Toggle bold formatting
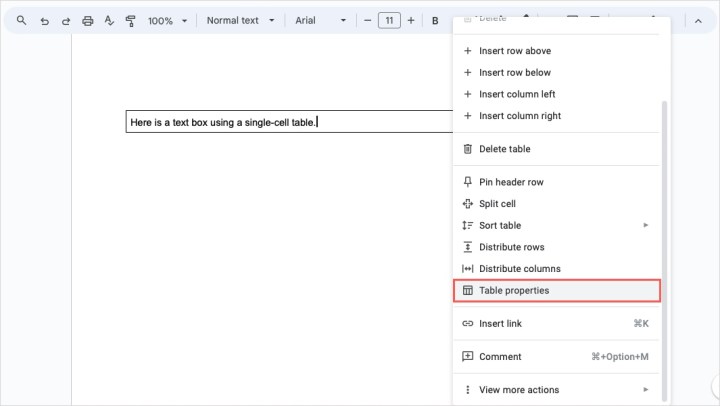The width and height of the screenshot is (720, 406). (435, 20)
